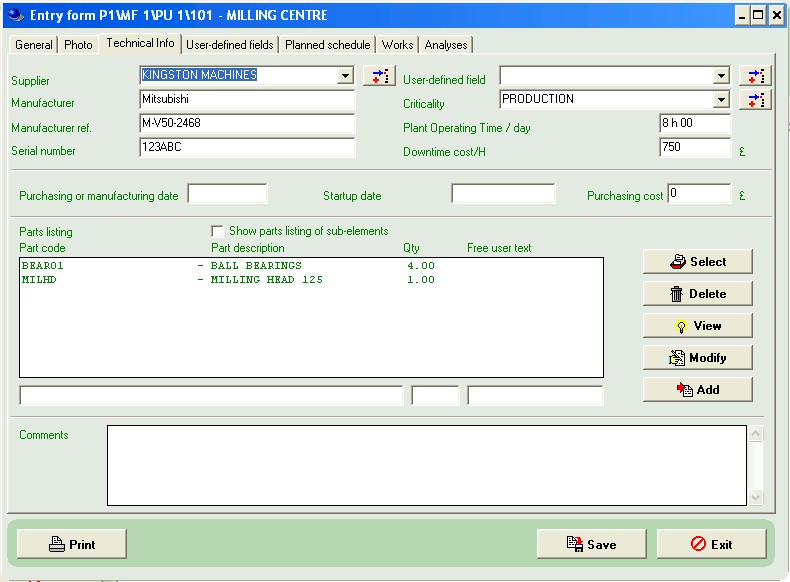Click the Select parts button
The width and height of the screenshot is (790, 582).
click(x=698, y=262)
